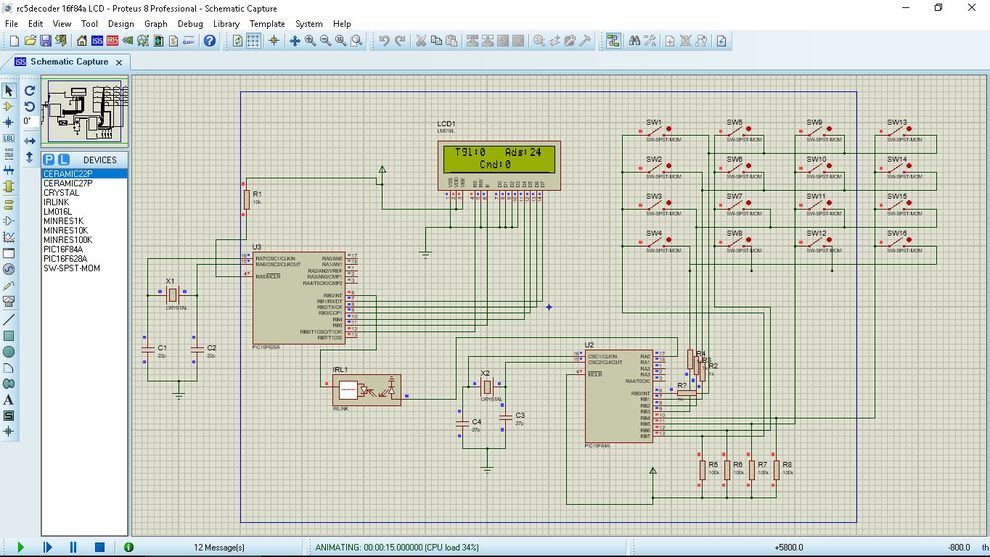Select the Junction dot mode tool
Image resolution: width=990 pixels, height=557 pixels.
[x=9, y=123]
